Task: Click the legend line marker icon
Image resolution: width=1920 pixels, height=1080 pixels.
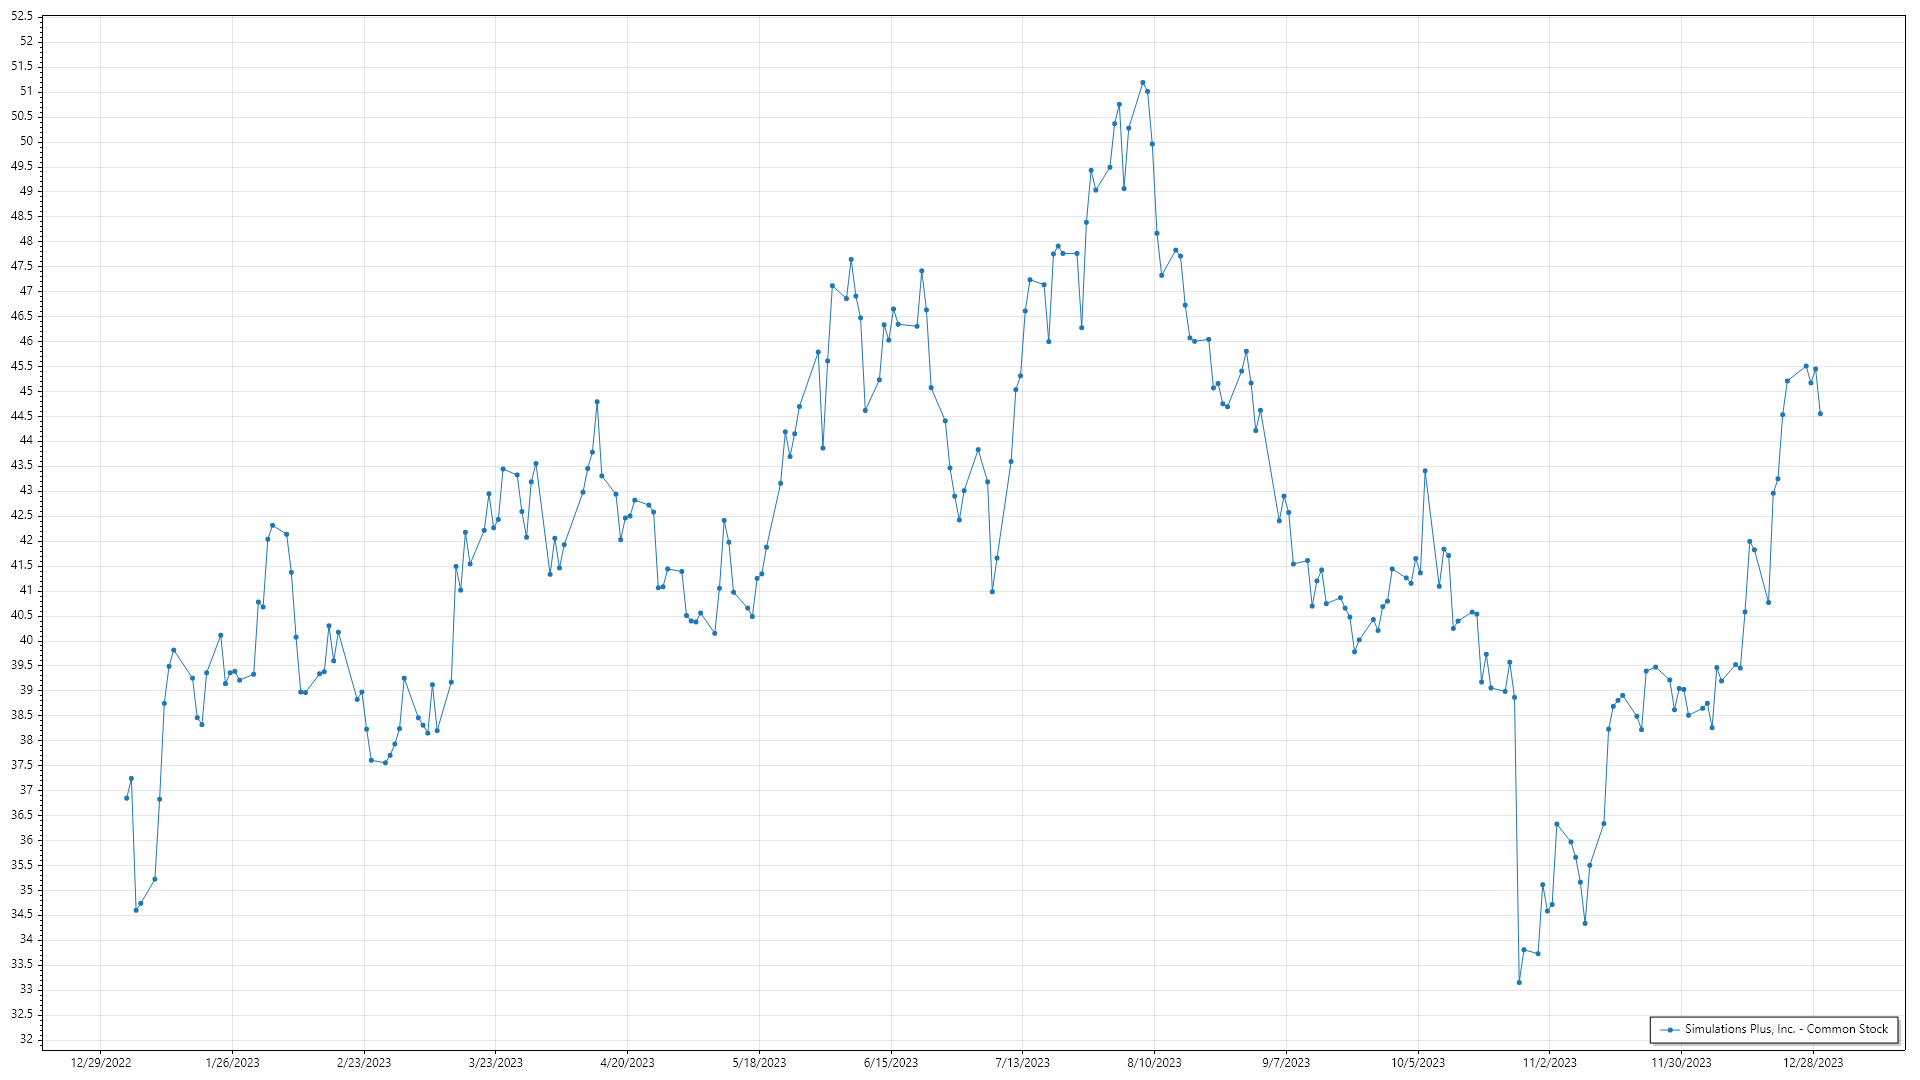Action: click(x=1669, y=1030)
